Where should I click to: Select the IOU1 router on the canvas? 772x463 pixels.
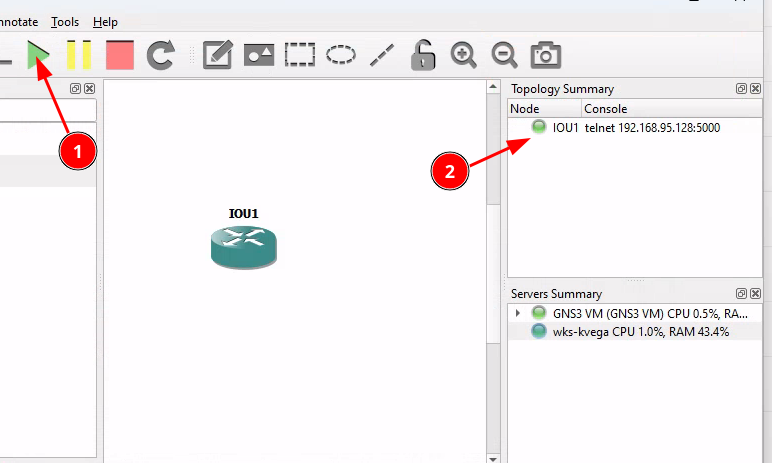(243, 245)
